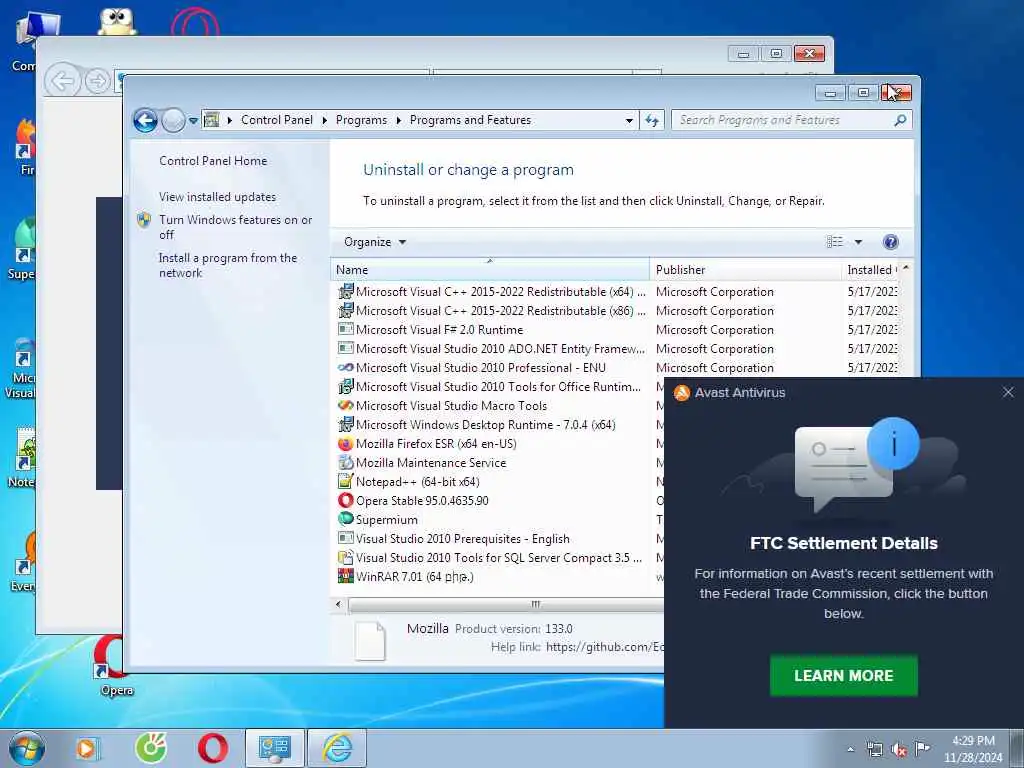
Task: Open the address bar history dropdown
Action: (x=629, y=120)
